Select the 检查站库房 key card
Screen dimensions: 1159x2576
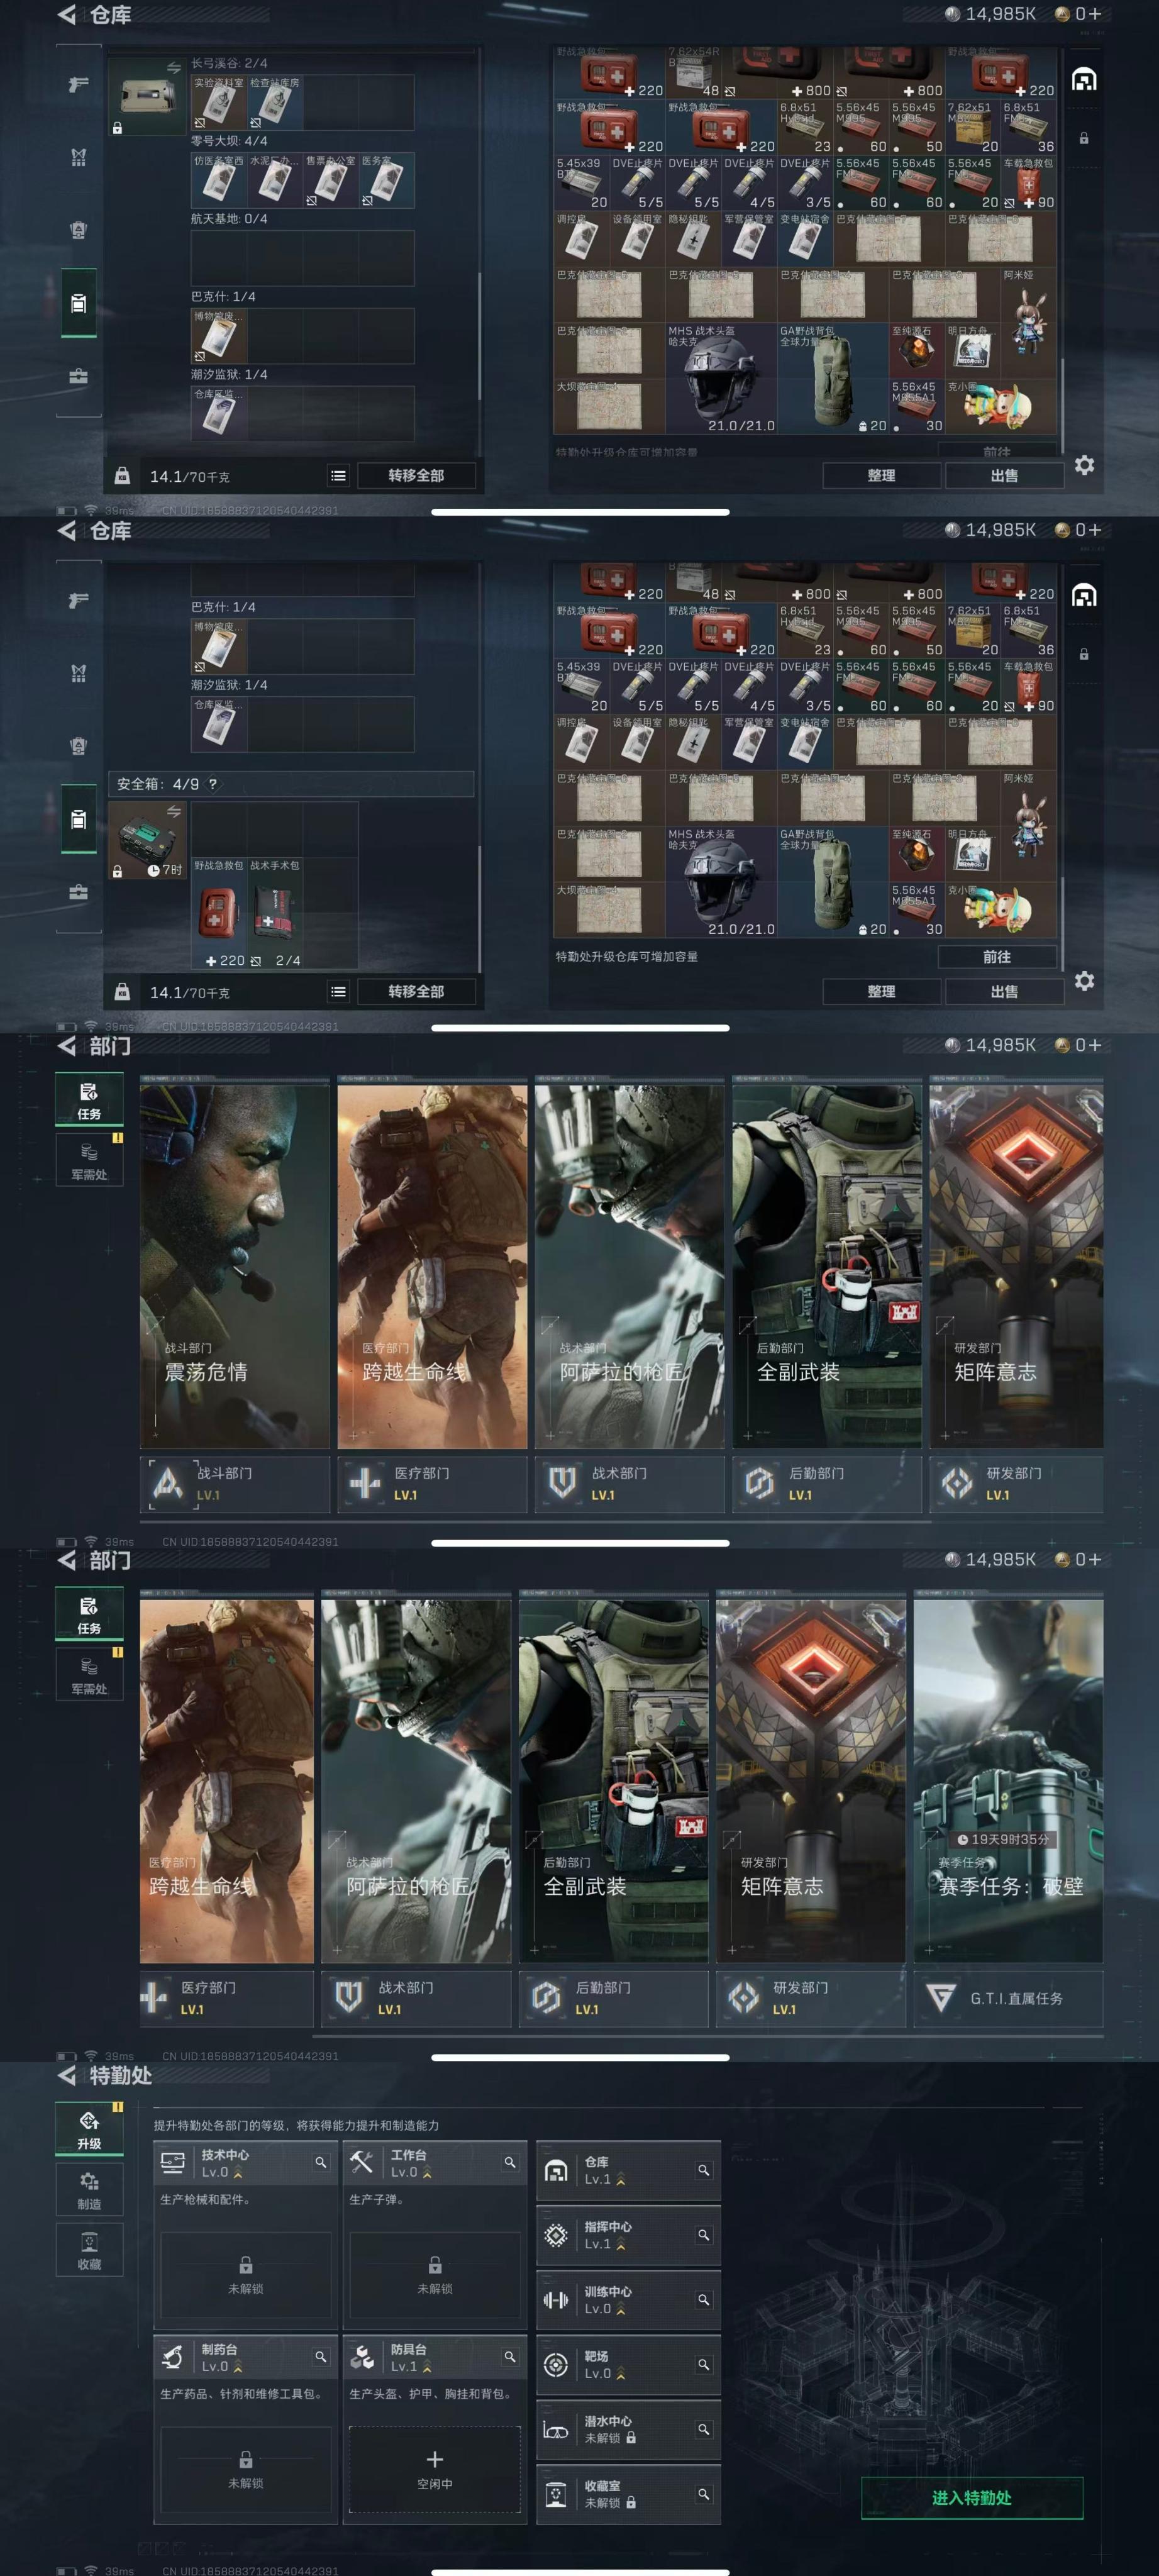click(x=275, y=102)
